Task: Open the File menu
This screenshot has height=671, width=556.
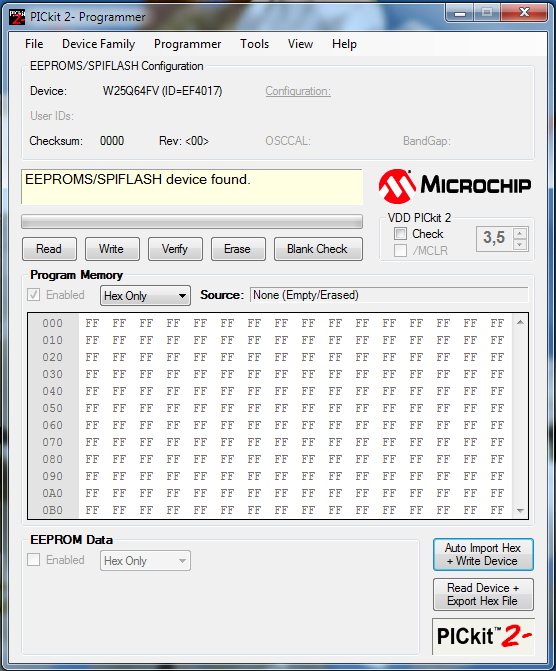Action: click(x=34, y=44)
